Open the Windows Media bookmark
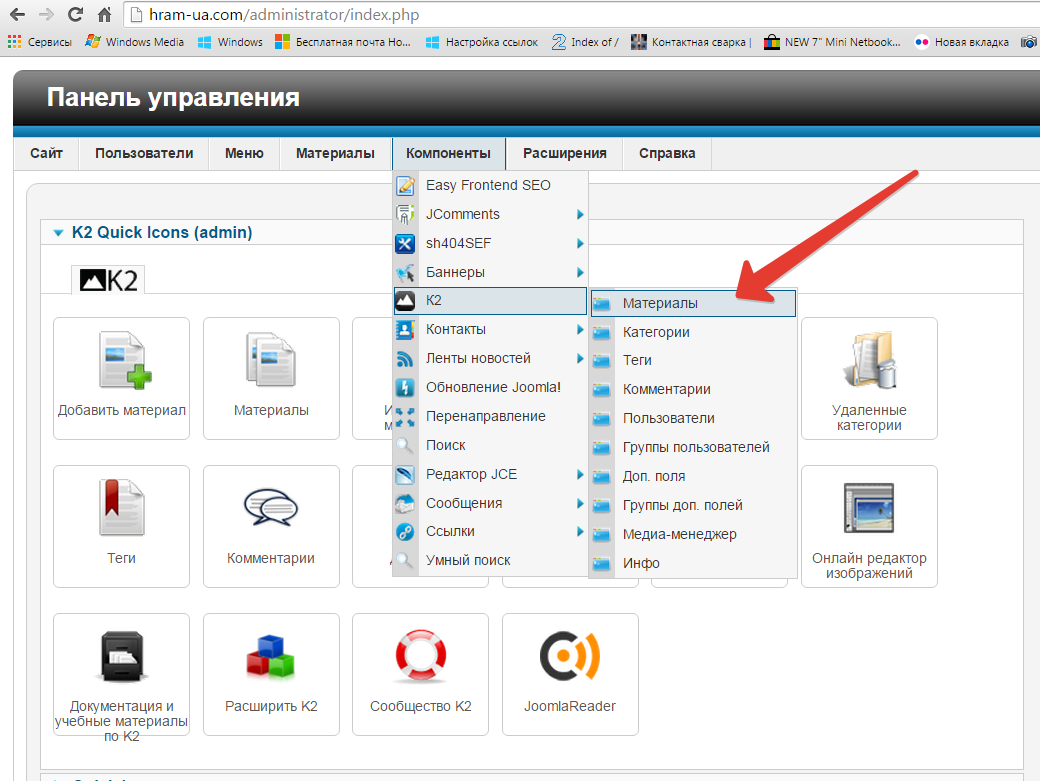Image resolution: width=1040 pixels, height=781 pixels. click(x=135, y=42)
